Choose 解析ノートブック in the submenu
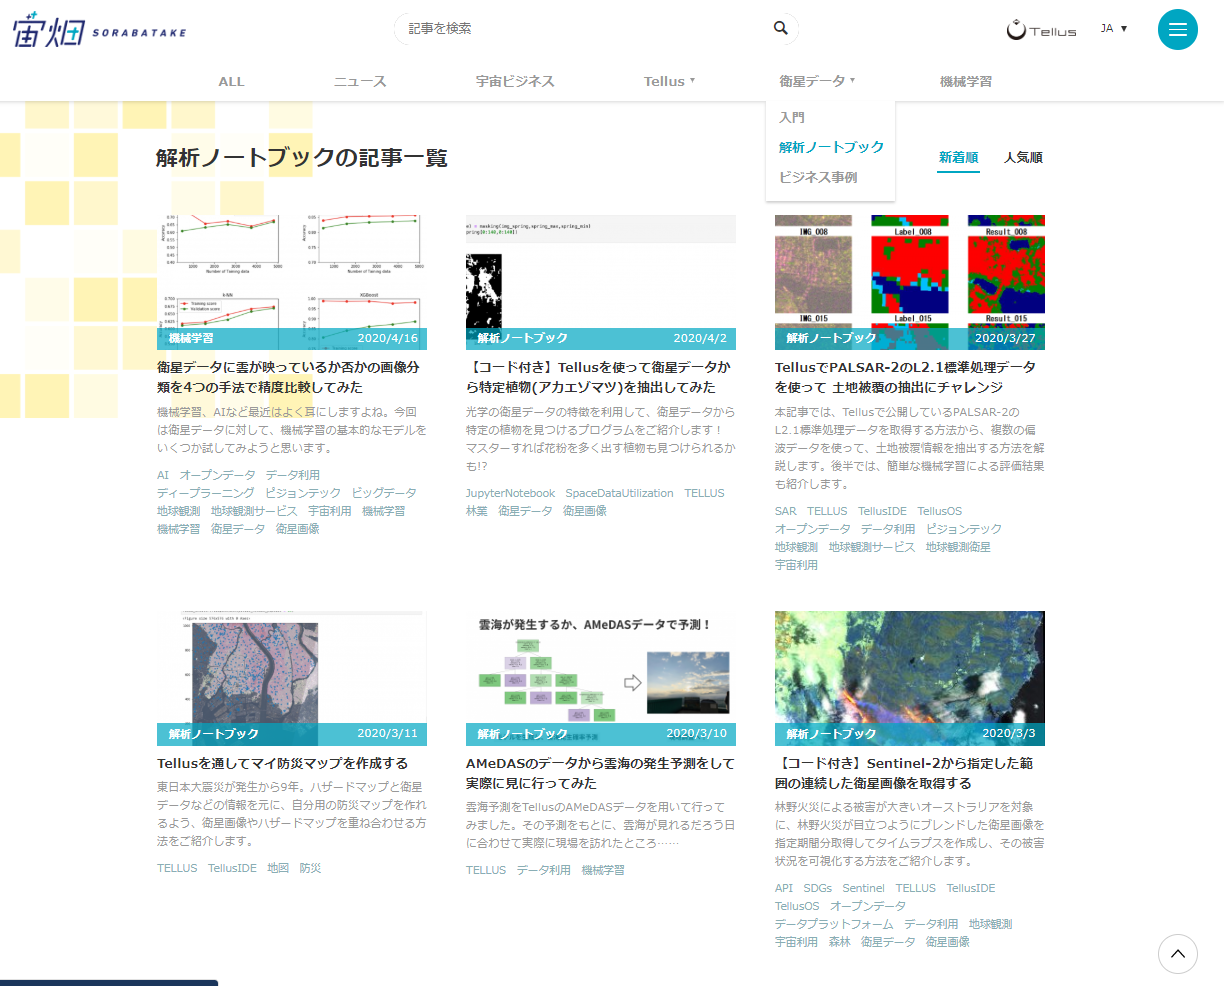This screenshot has height=986, width=1224. (832, 147)
